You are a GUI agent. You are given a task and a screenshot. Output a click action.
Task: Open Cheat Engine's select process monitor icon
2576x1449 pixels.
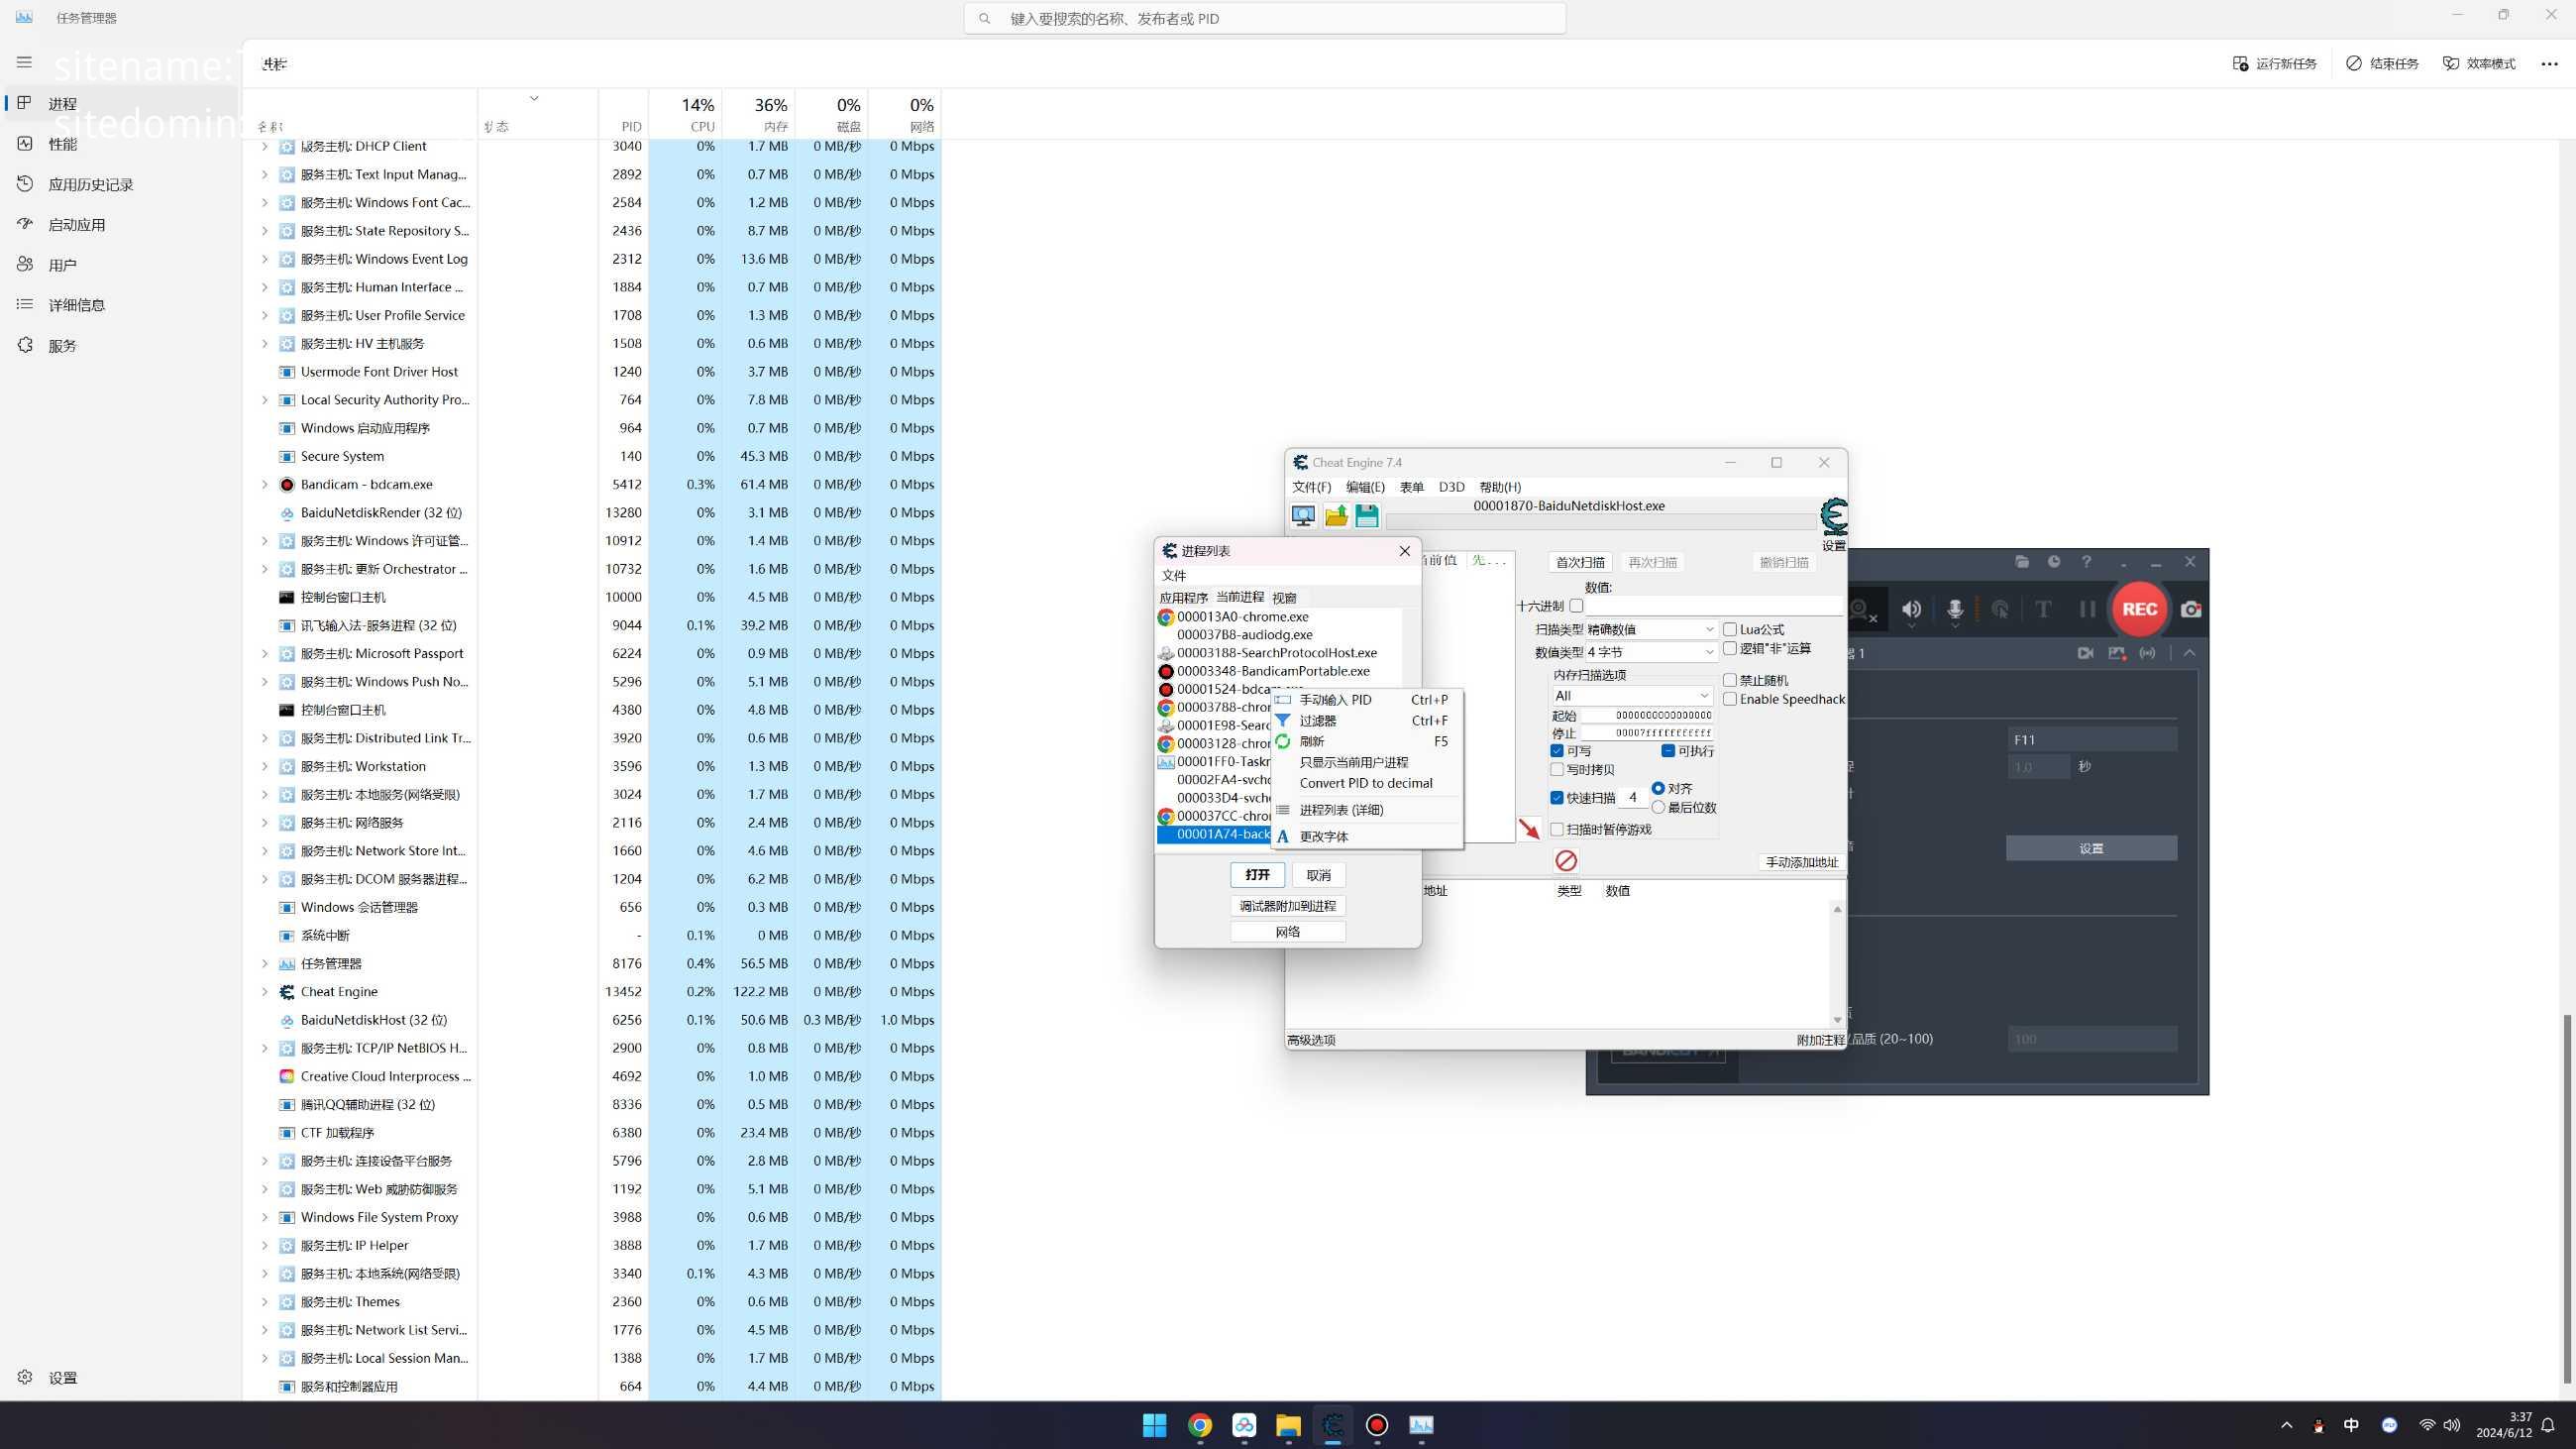coord(1303,516)
